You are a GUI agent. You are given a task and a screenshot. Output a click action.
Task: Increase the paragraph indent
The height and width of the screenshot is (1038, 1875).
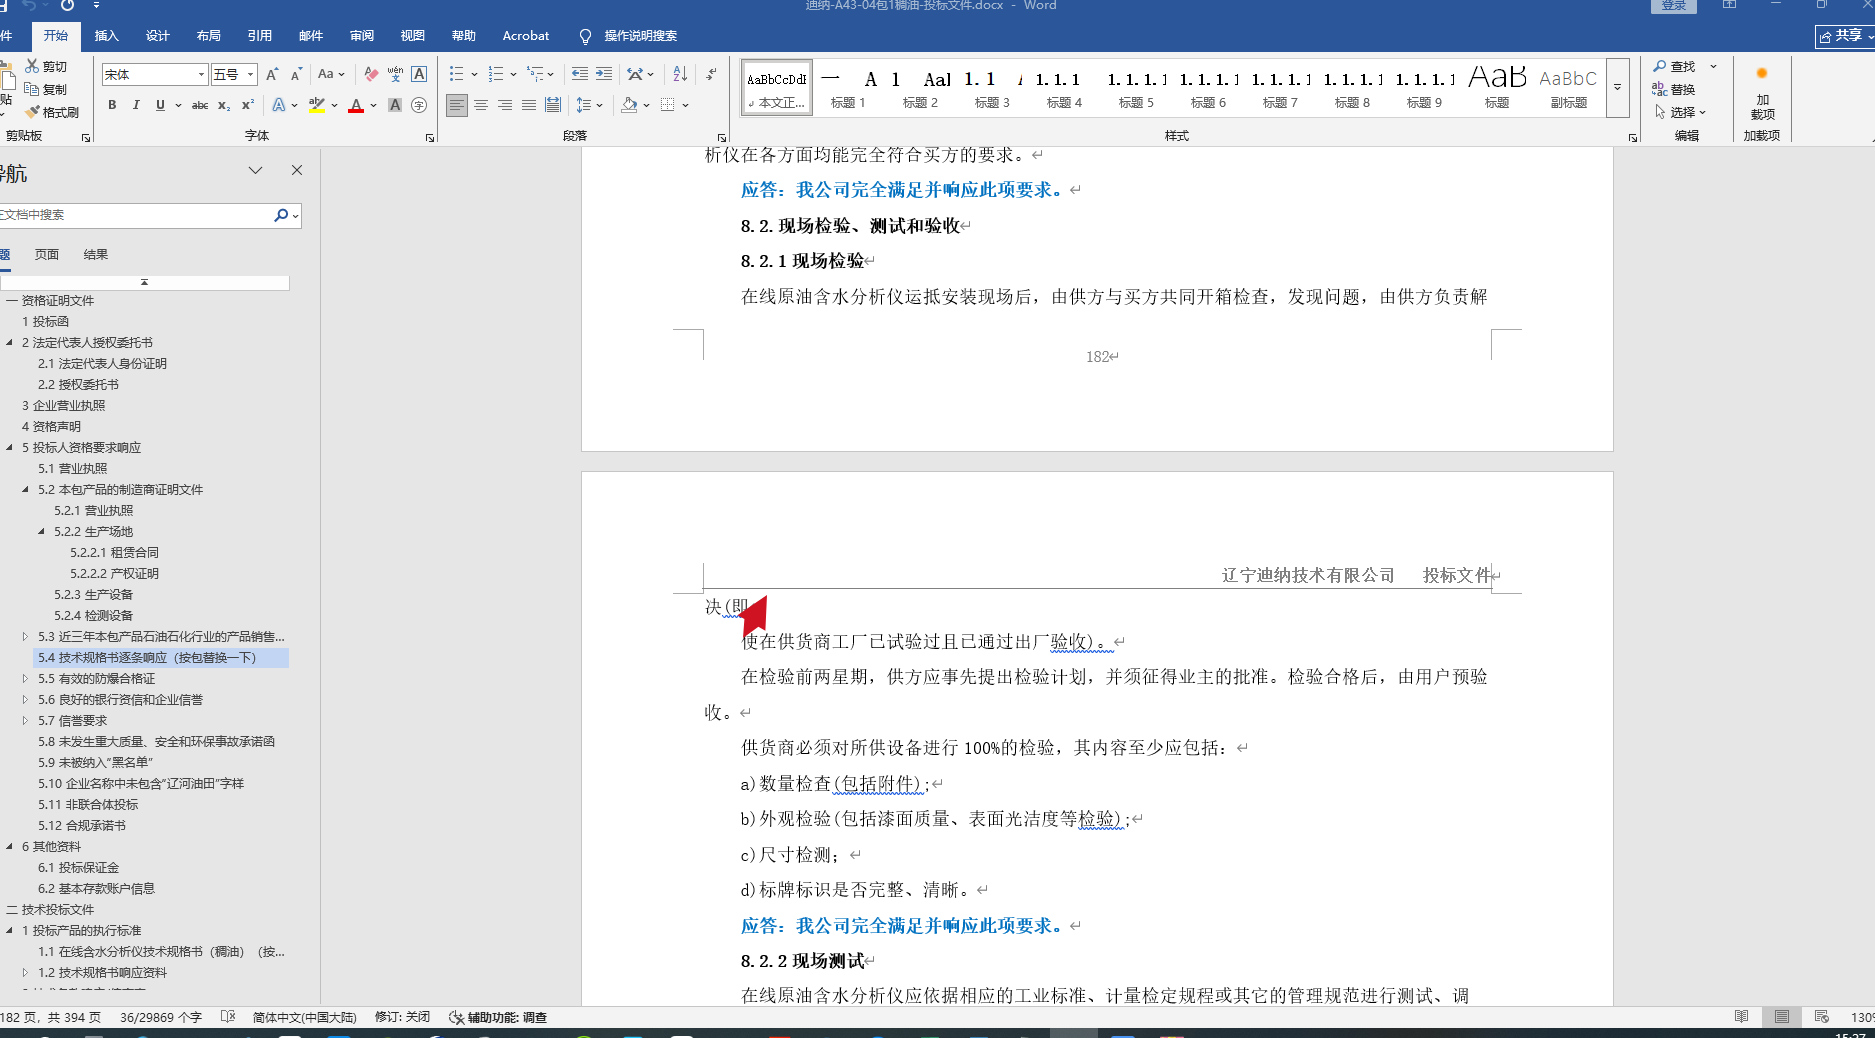point(604,74)
